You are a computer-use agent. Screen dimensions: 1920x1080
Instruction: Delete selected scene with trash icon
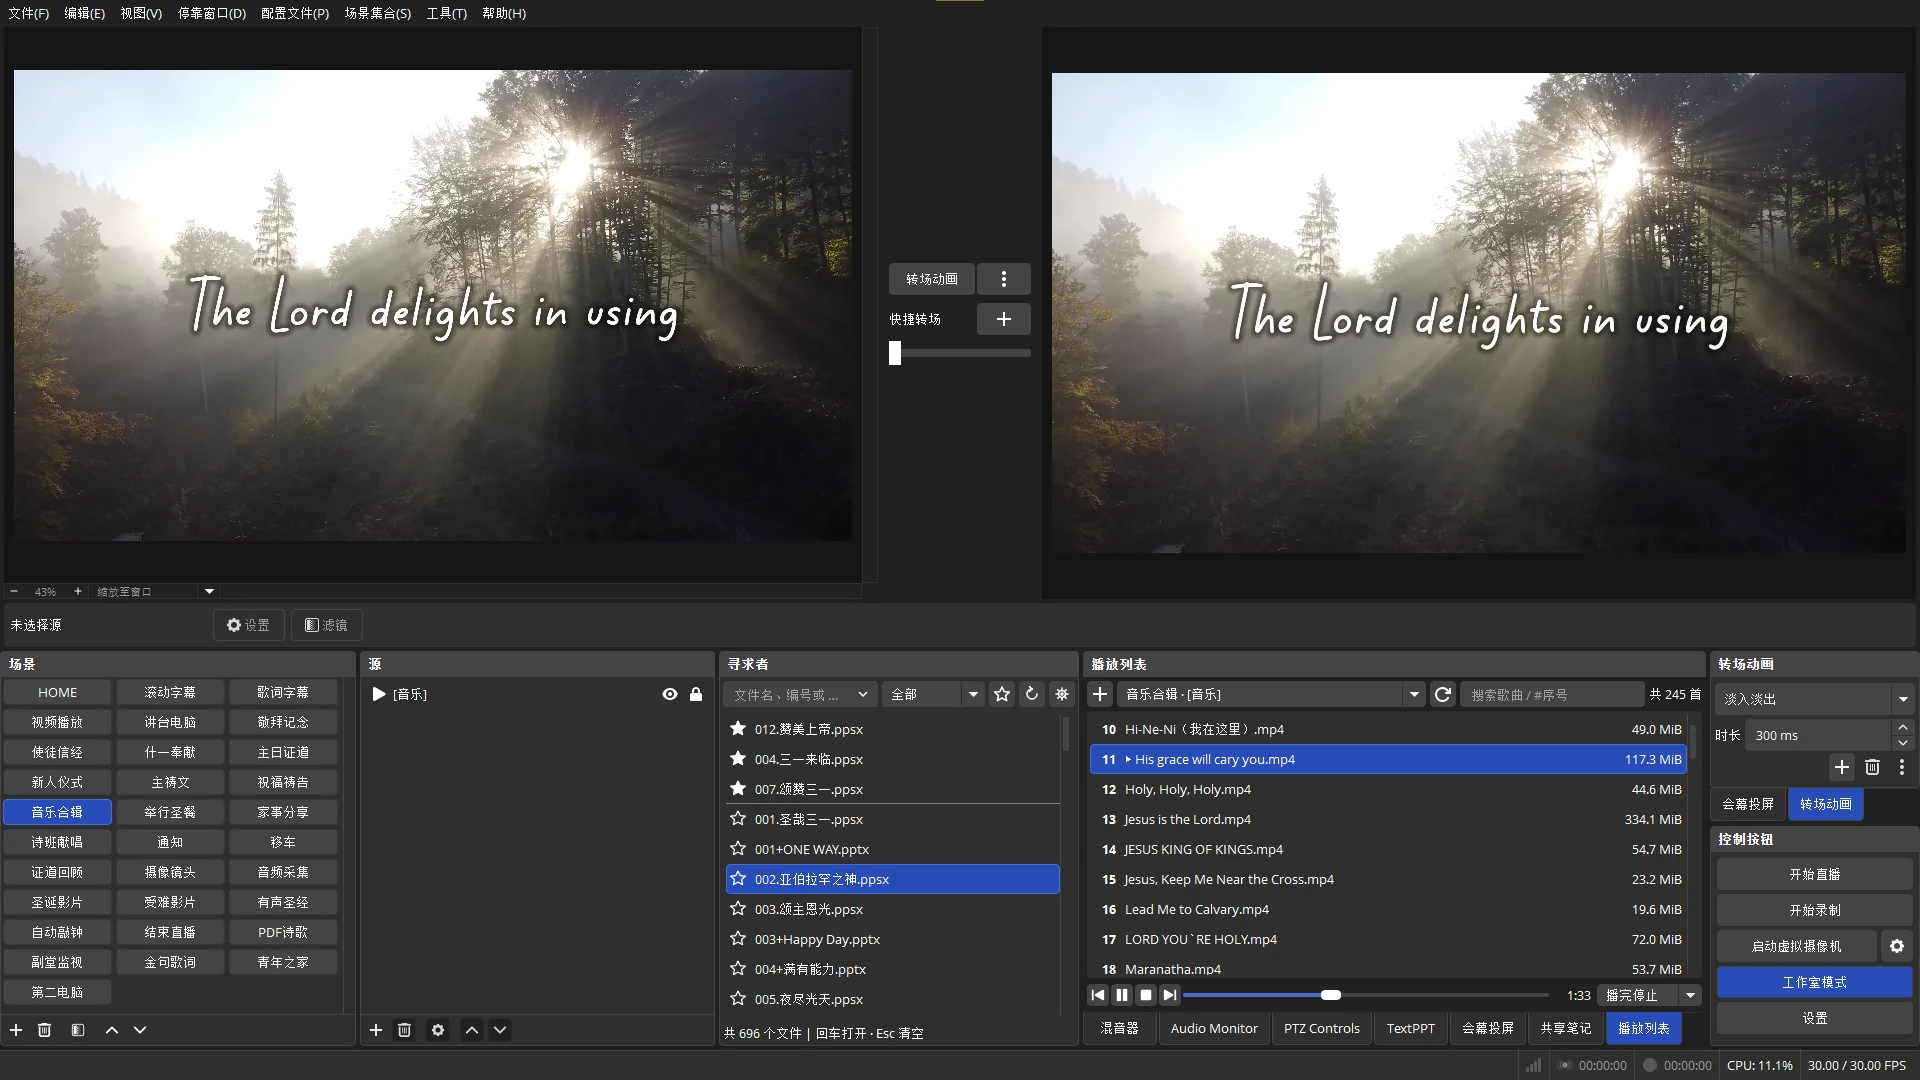[44, 1030]
